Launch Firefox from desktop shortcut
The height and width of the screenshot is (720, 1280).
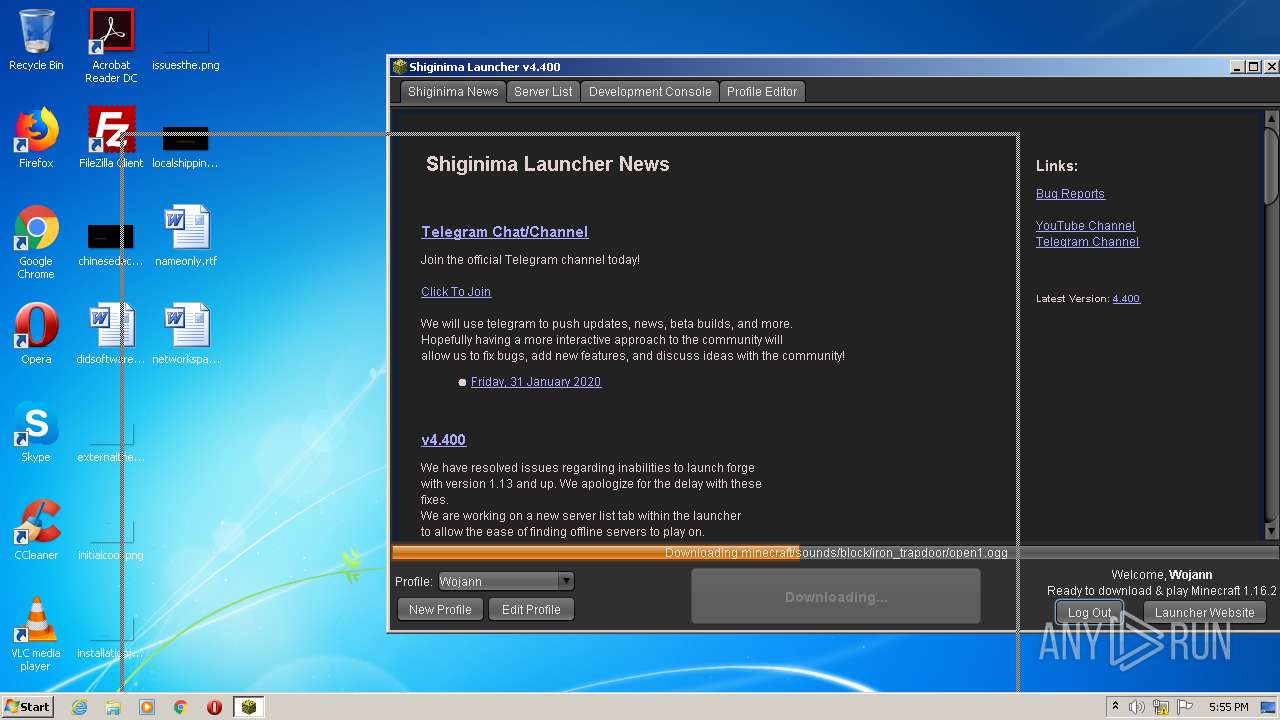pyautogui.click(x=36, y=139)
